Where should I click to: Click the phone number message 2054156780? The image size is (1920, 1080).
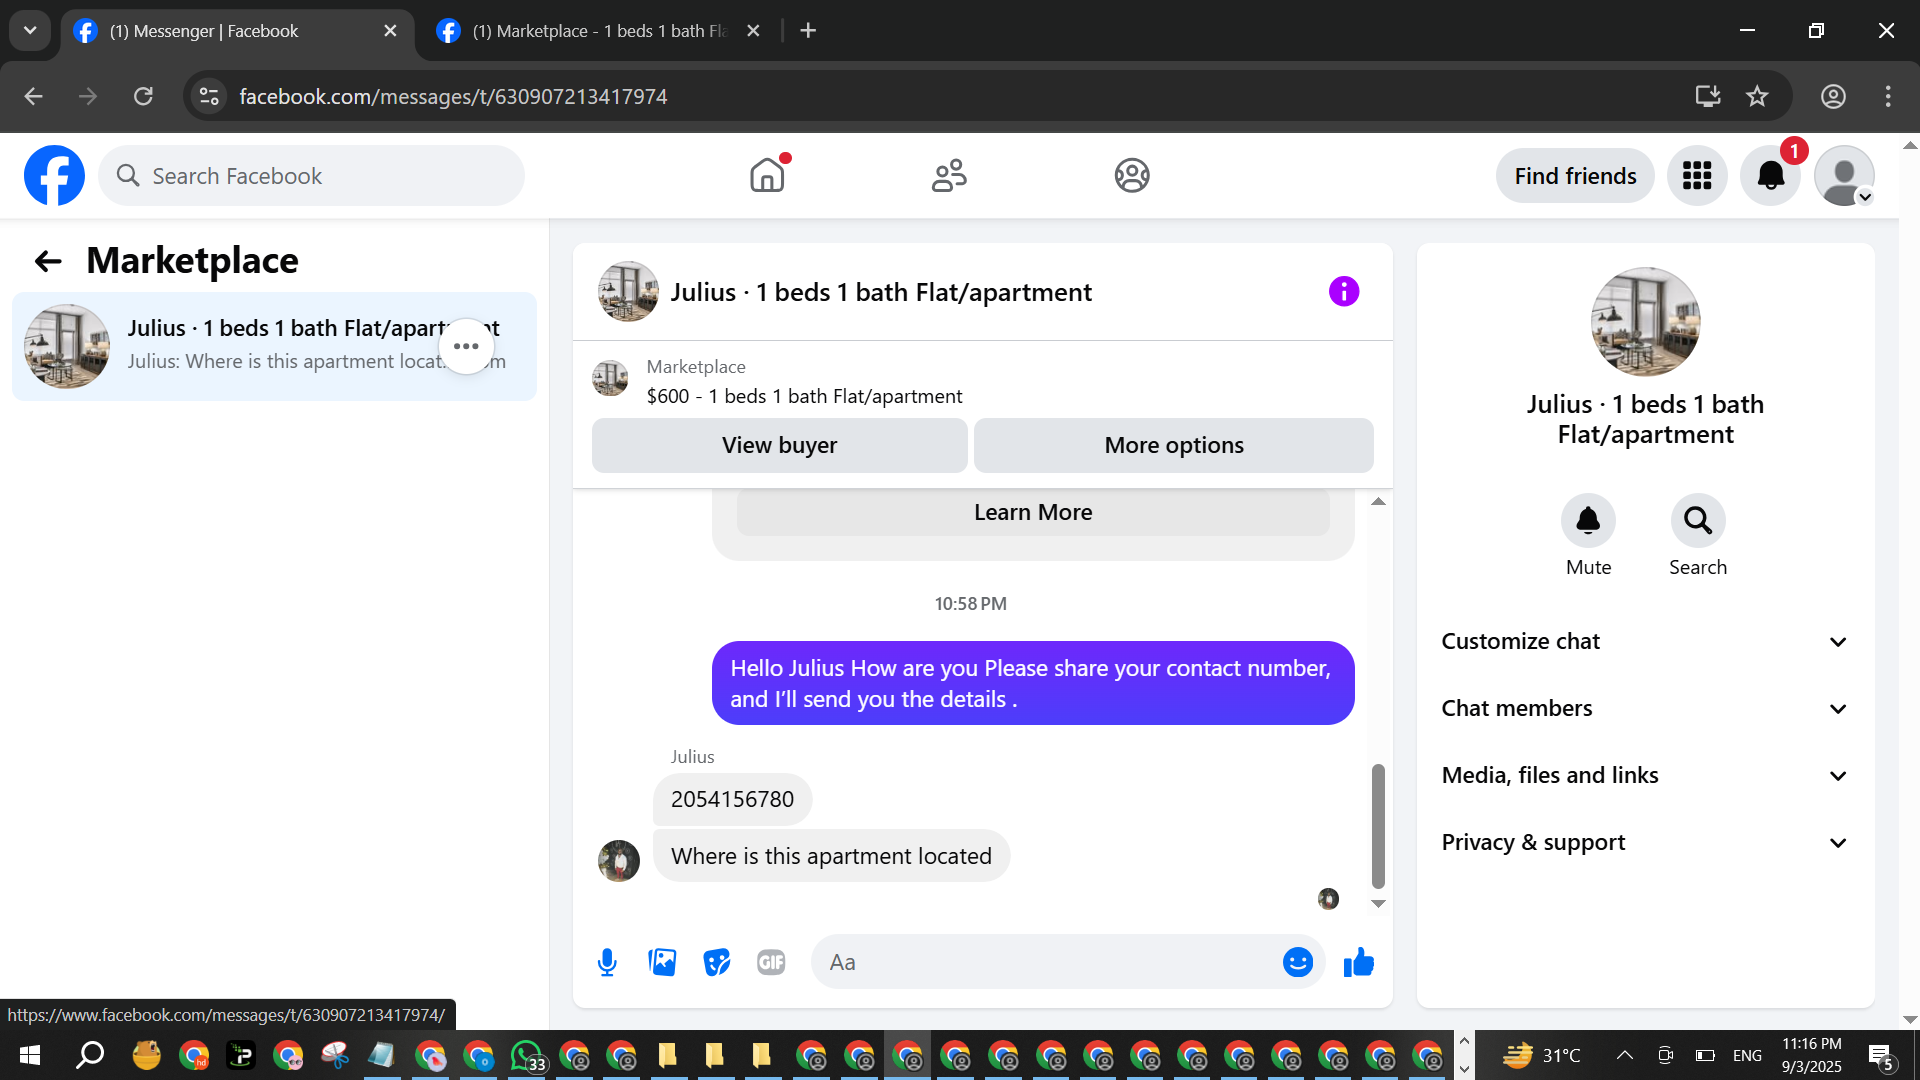(732, 800)
